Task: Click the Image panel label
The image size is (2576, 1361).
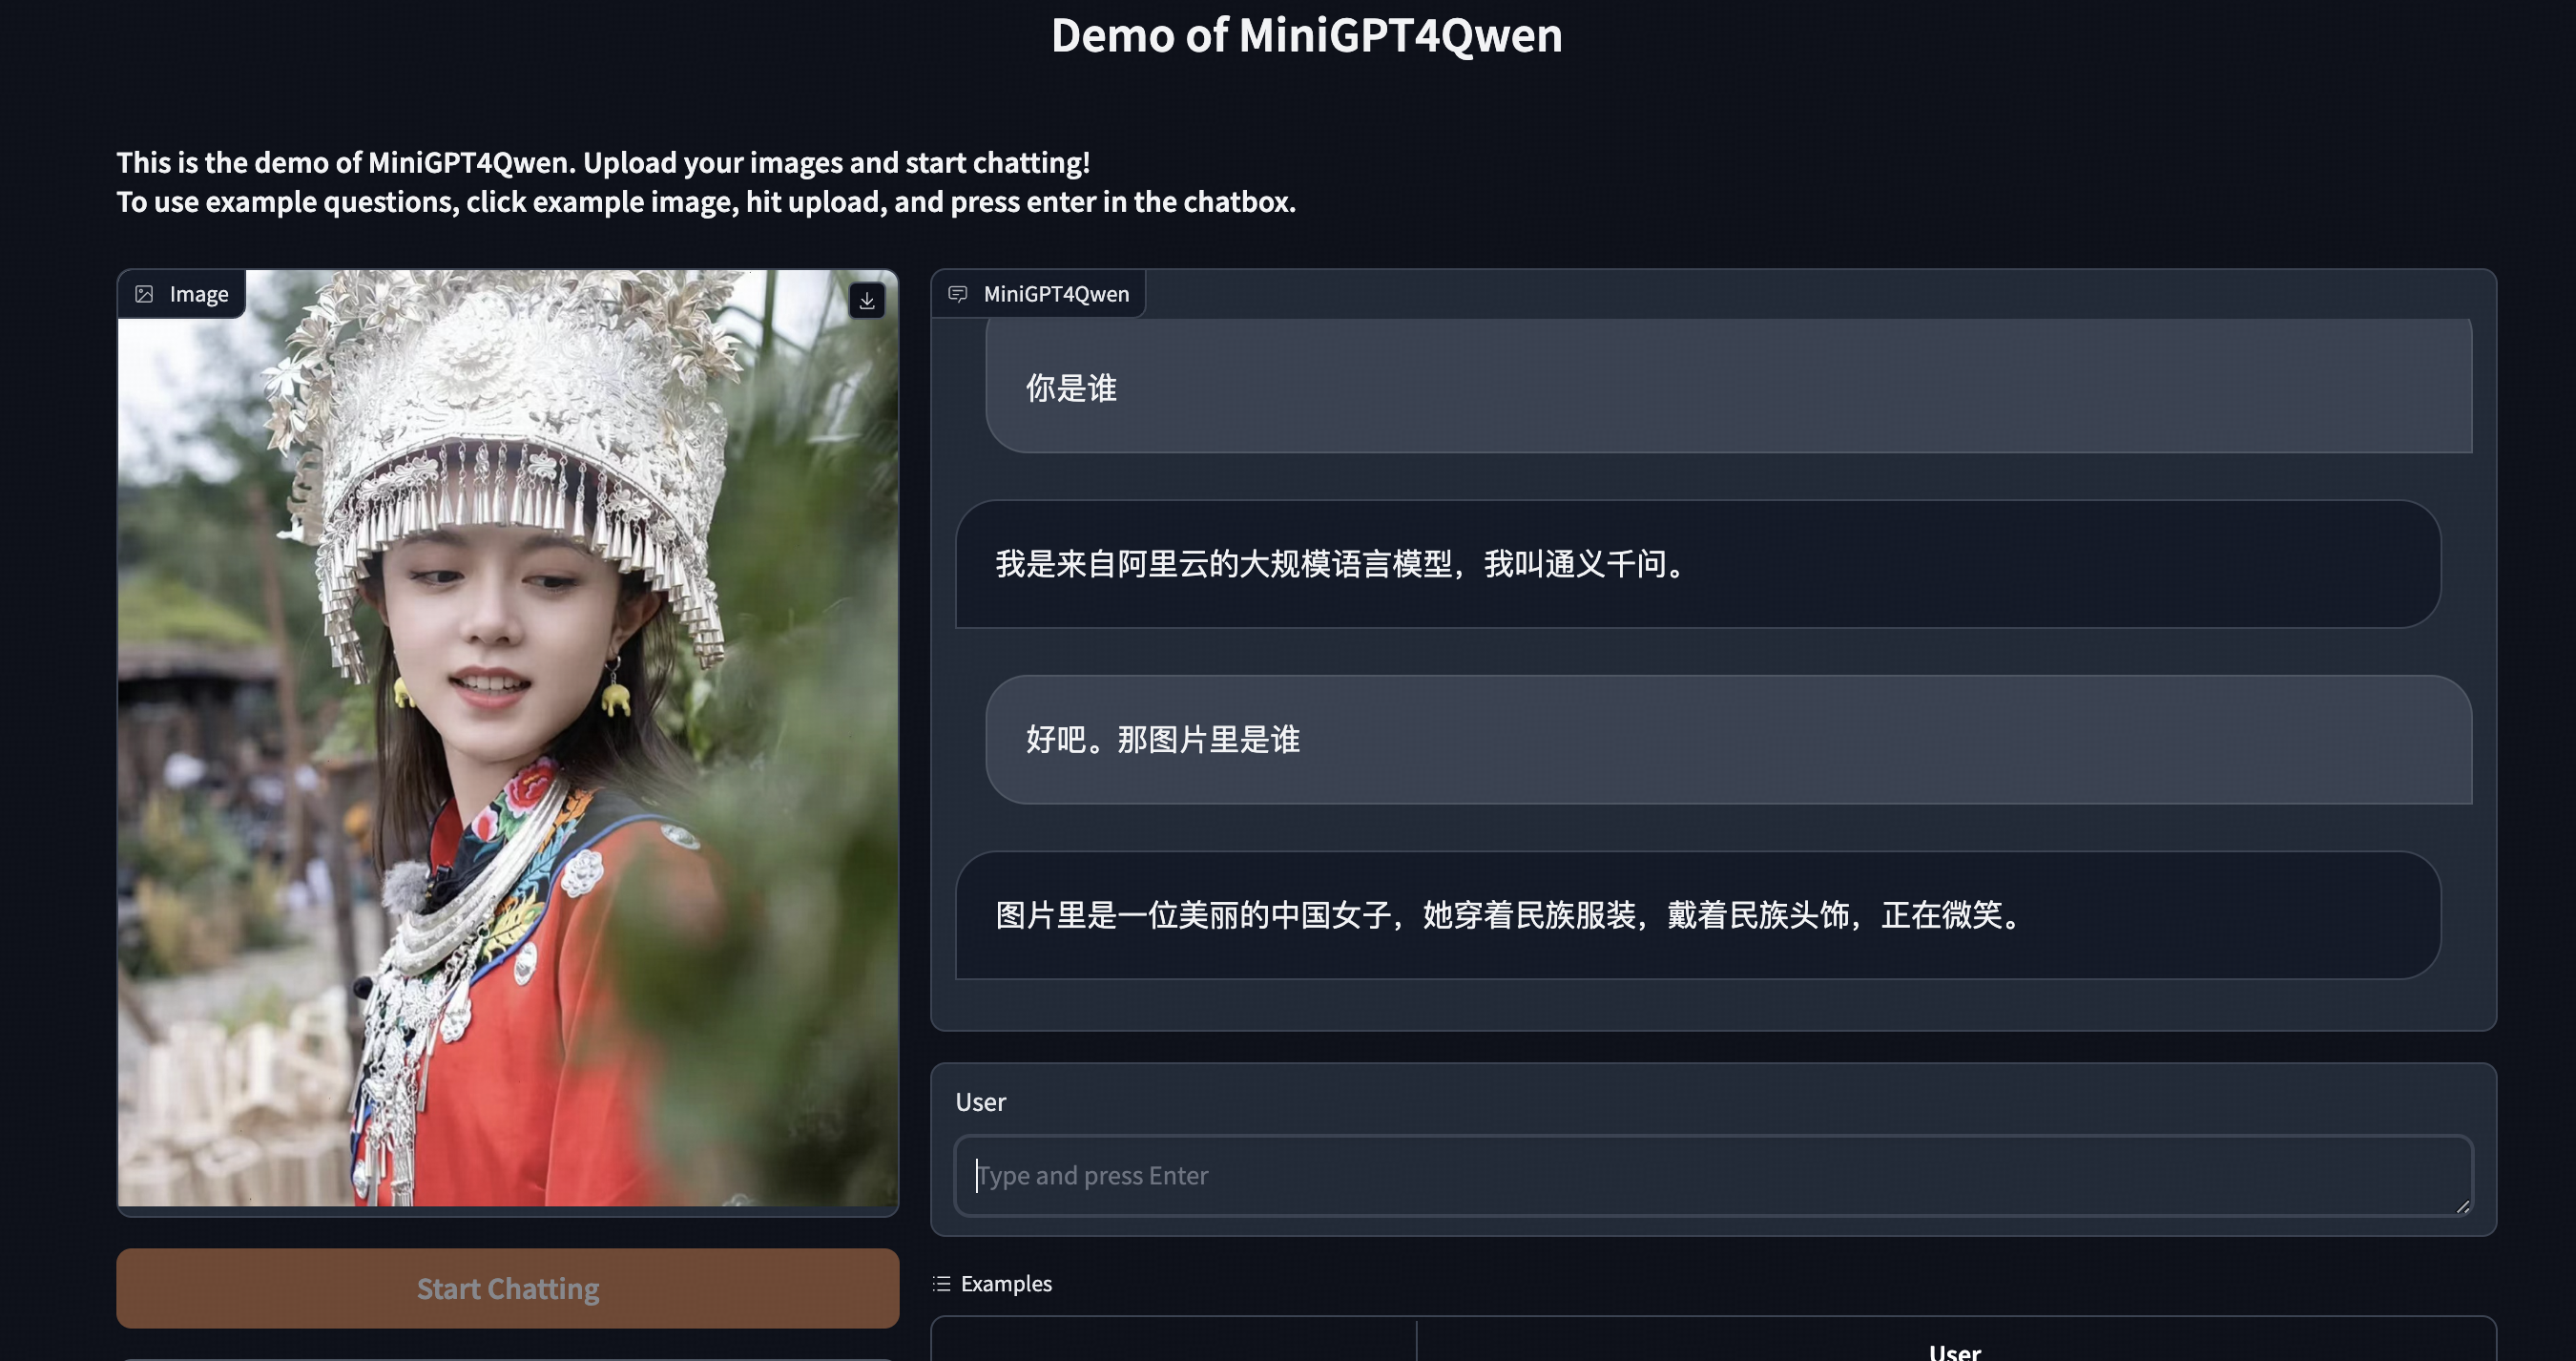Action: pyautogui.click(x=198, y=294)
